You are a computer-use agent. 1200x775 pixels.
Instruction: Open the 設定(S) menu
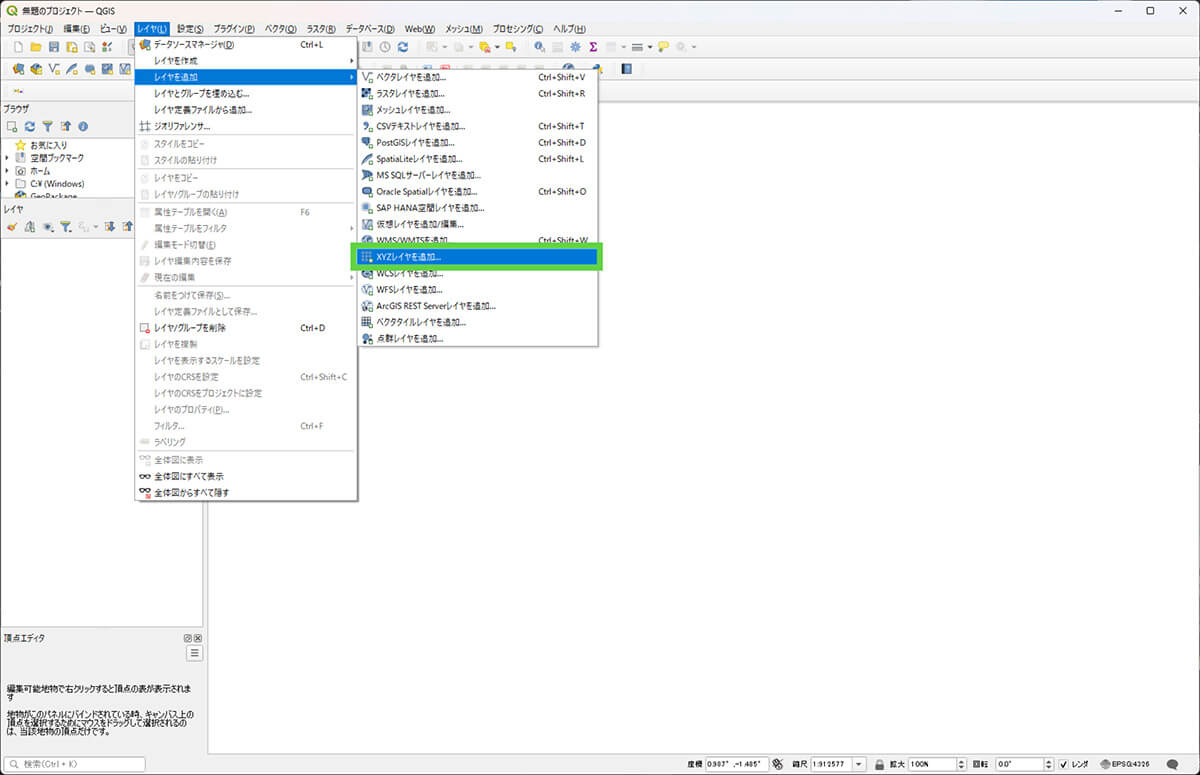coord(190,29)
